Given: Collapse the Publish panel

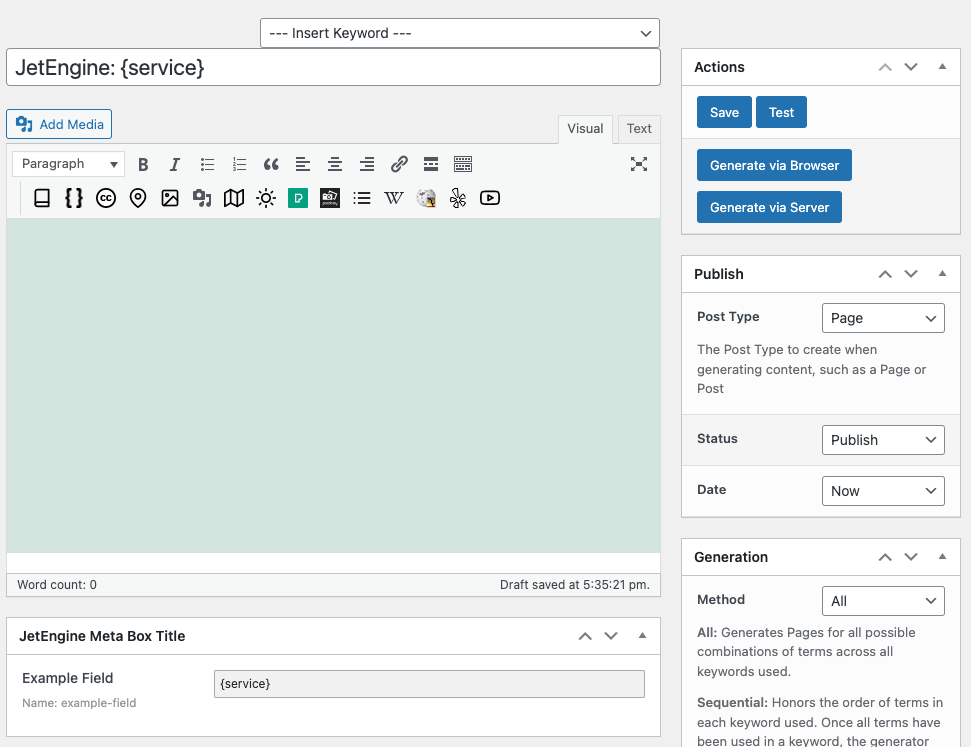Looking at the screenshot, I should (943, 274).
